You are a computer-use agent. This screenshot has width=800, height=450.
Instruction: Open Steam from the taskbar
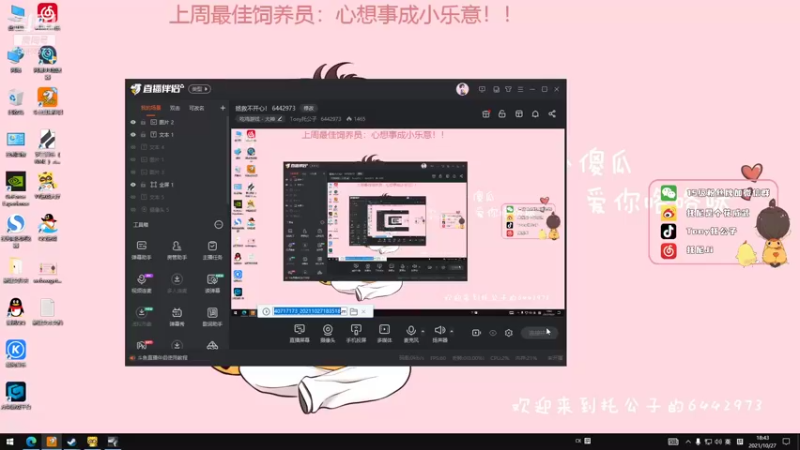71,442
